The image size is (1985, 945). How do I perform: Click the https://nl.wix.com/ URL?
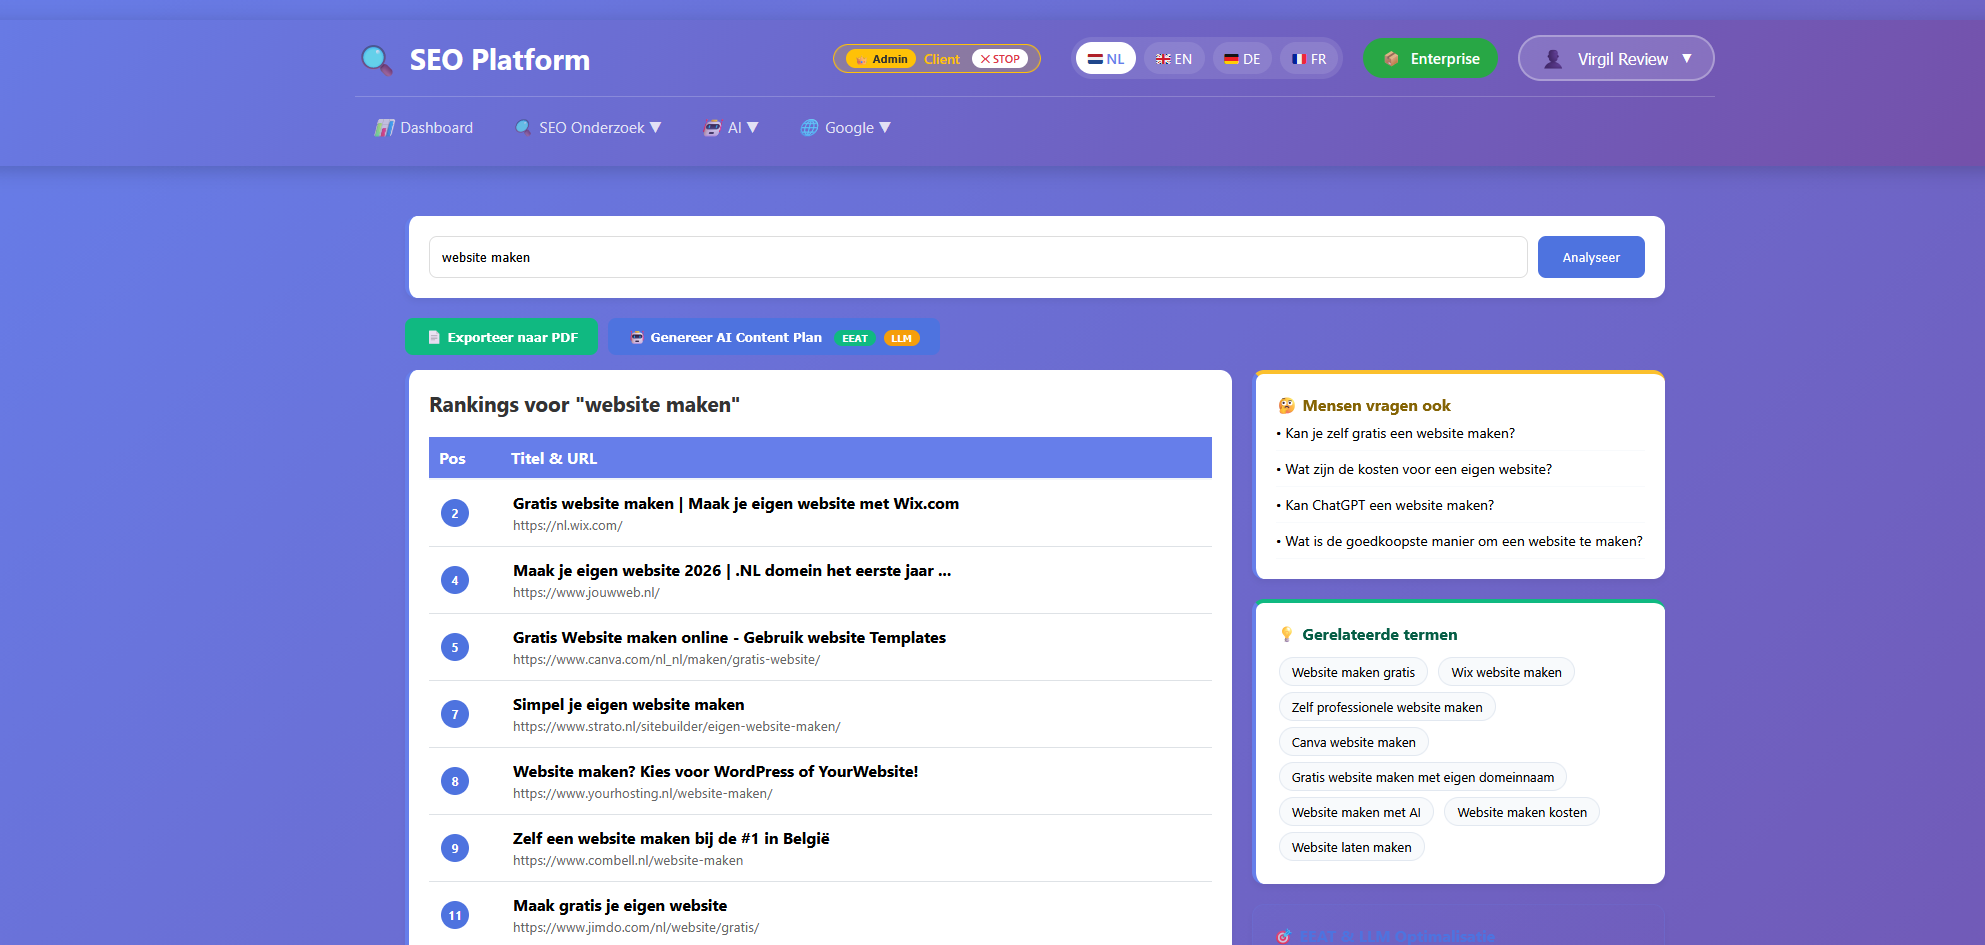pyautogui.click(x=568, y=526)
